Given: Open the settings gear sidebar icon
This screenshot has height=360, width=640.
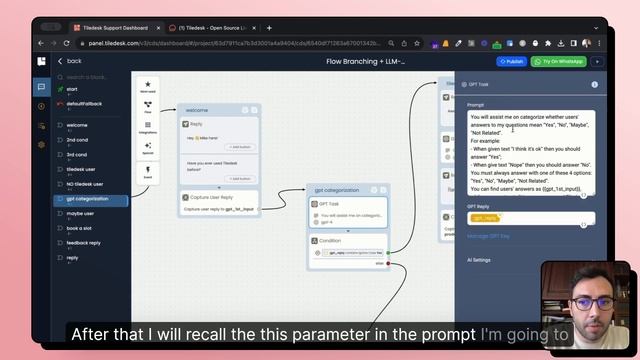Looking at the screenshot, I should pyautogui.click(x=42, y=145).
